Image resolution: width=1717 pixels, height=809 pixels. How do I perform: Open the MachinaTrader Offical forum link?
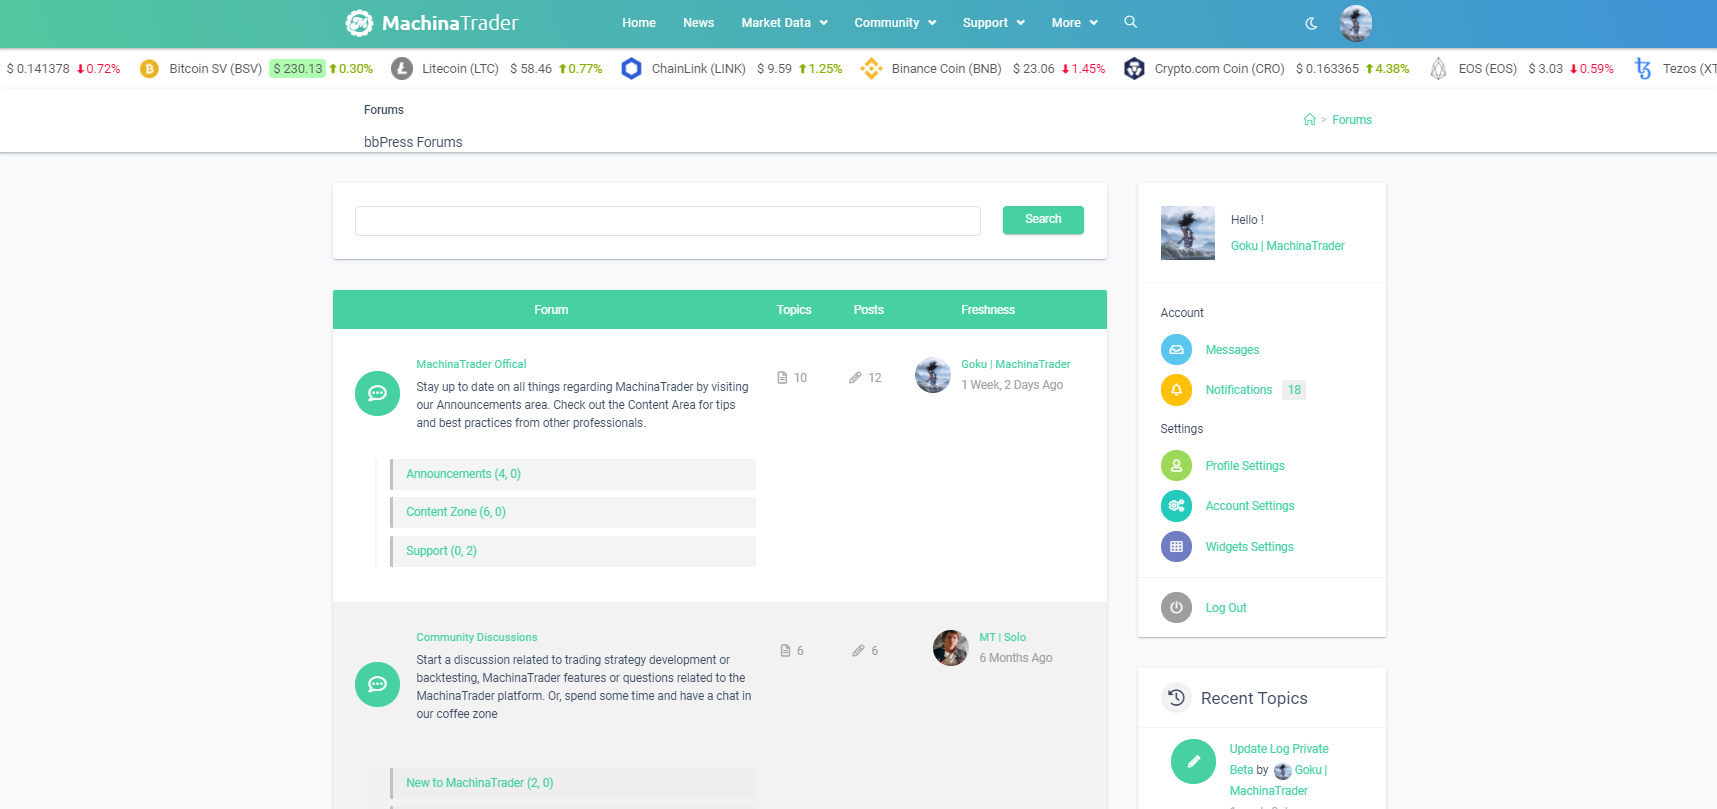point(471,364)
